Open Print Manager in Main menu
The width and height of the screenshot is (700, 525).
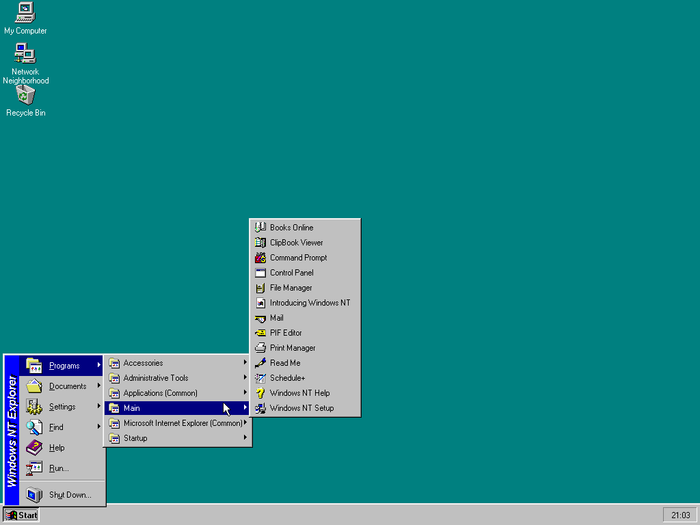coord(292,348)
